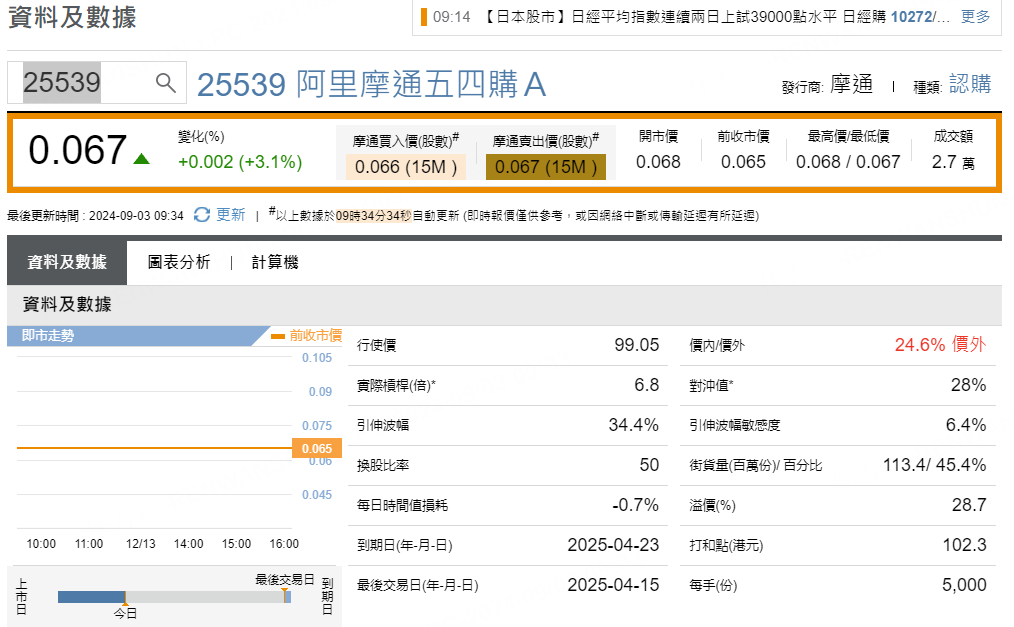The height and width of the screenshot is (627, 1014).
Task: Open the 更多 news link
Action: (x=975, y=17)
